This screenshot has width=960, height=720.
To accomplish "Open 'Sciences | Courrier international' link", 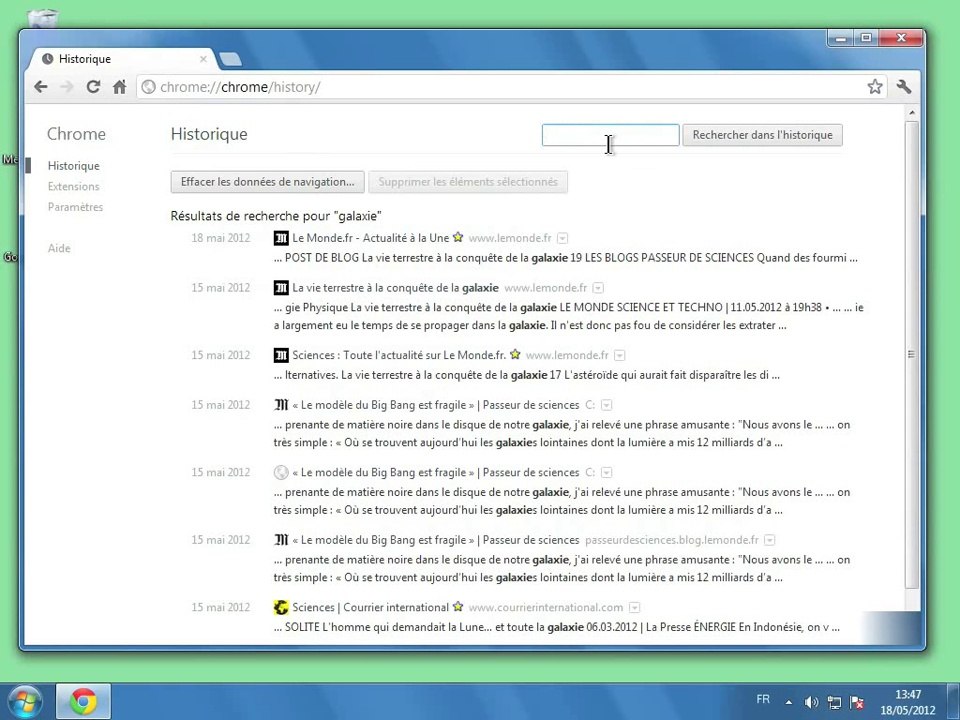I will (x=370, y=607).
